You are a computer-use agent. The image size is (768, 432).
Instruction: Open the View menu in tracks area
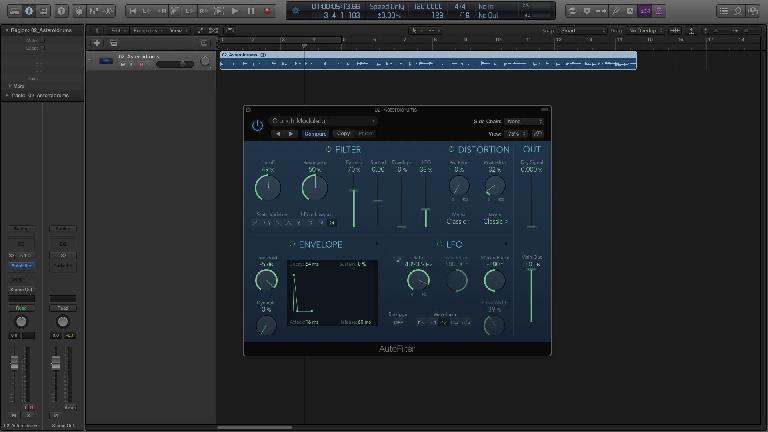177,30
